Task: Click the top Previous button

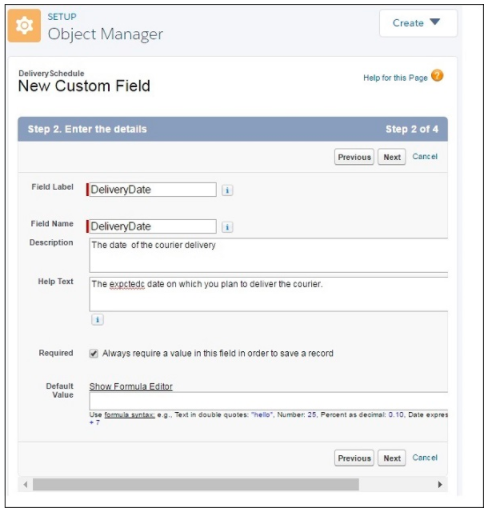Action: pyautogui.click(x=354, y=157)
